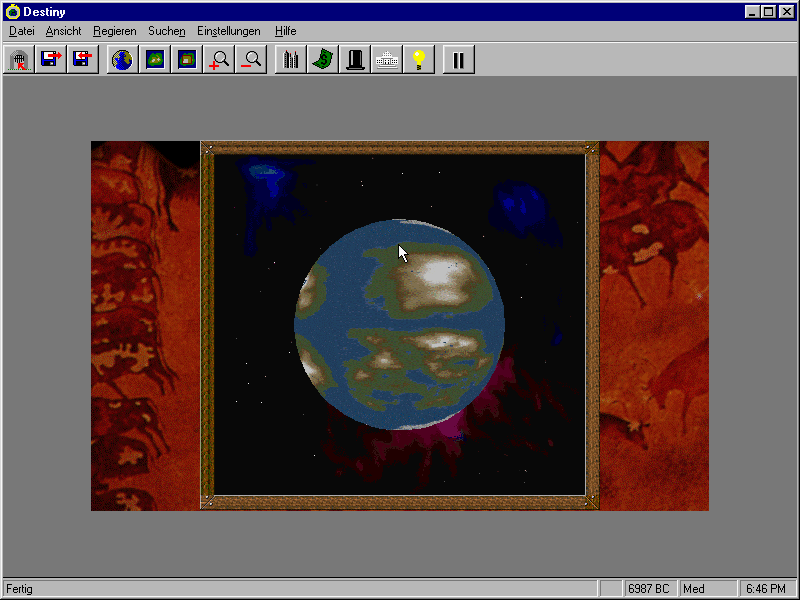Open the Regieren menu

click(x=114, y=31)
